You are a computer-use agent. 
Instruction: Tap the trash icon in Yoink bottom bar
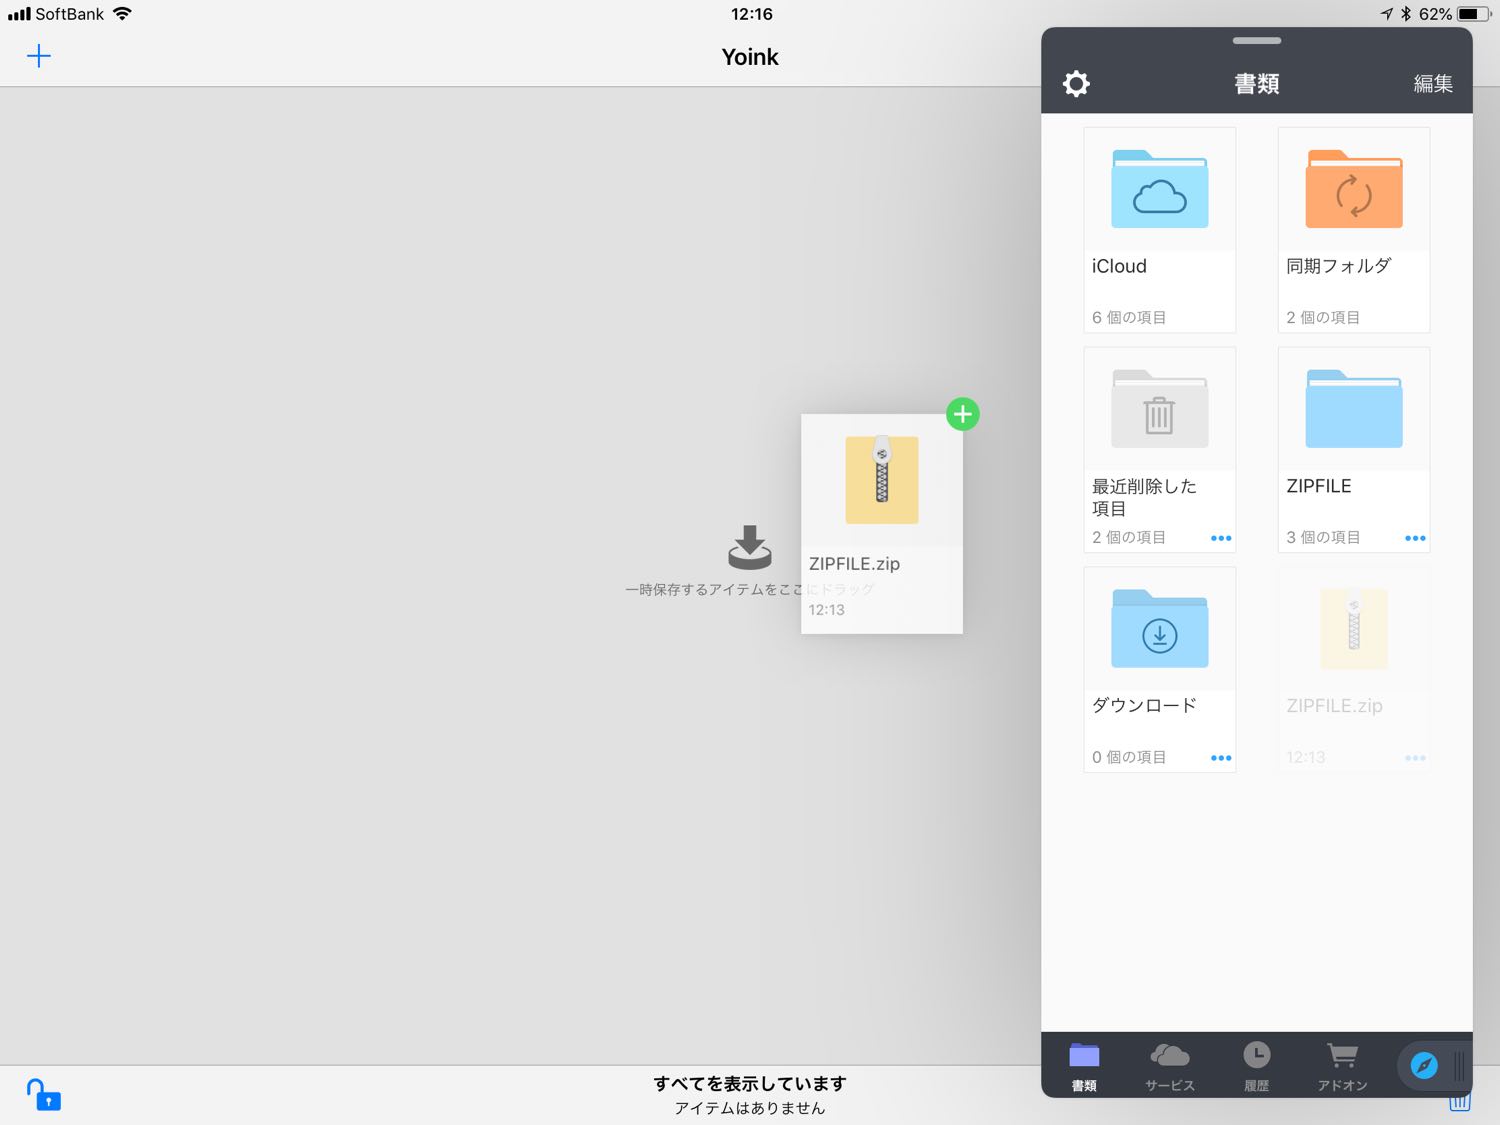pos(1460,1103)
